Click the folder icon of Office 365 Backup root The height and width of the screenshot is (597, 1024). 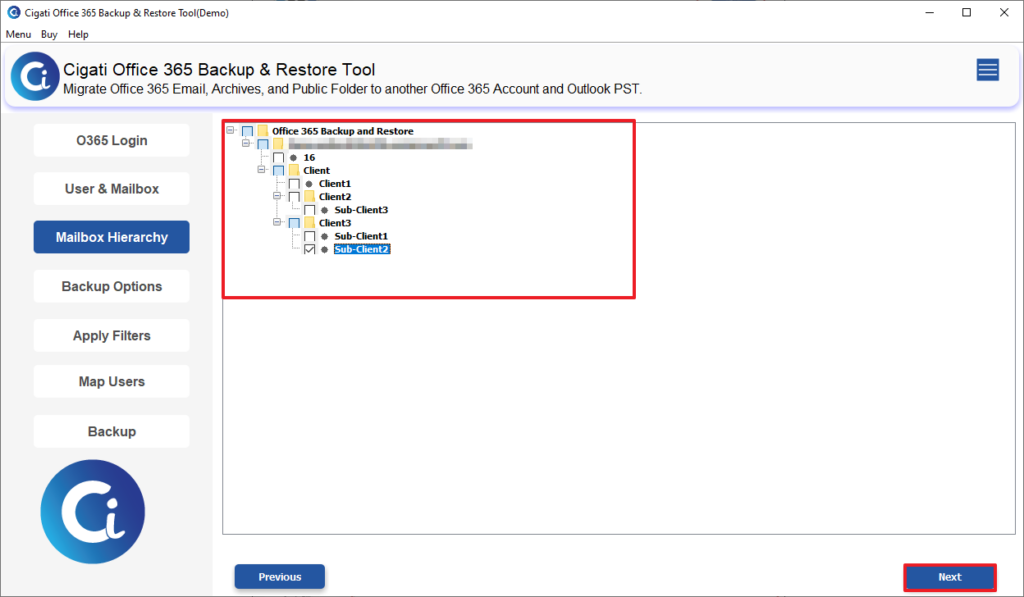263,131
